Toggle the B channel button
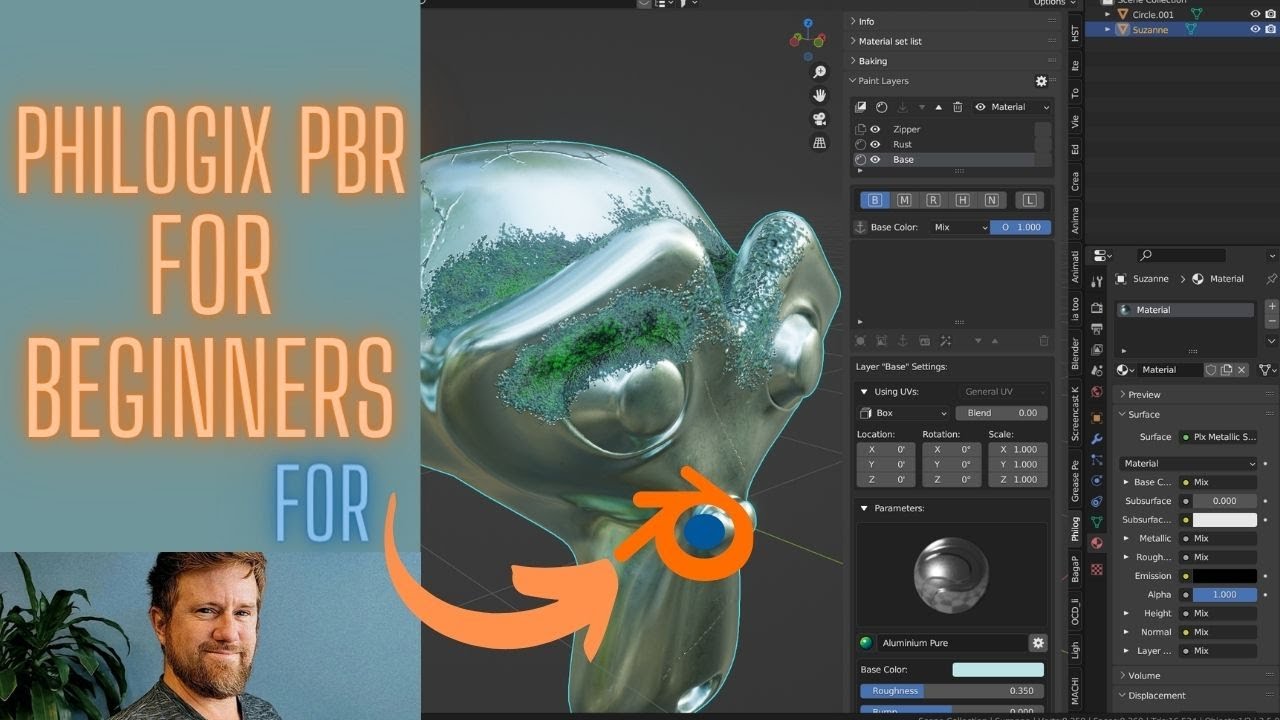 coord(875,200)
